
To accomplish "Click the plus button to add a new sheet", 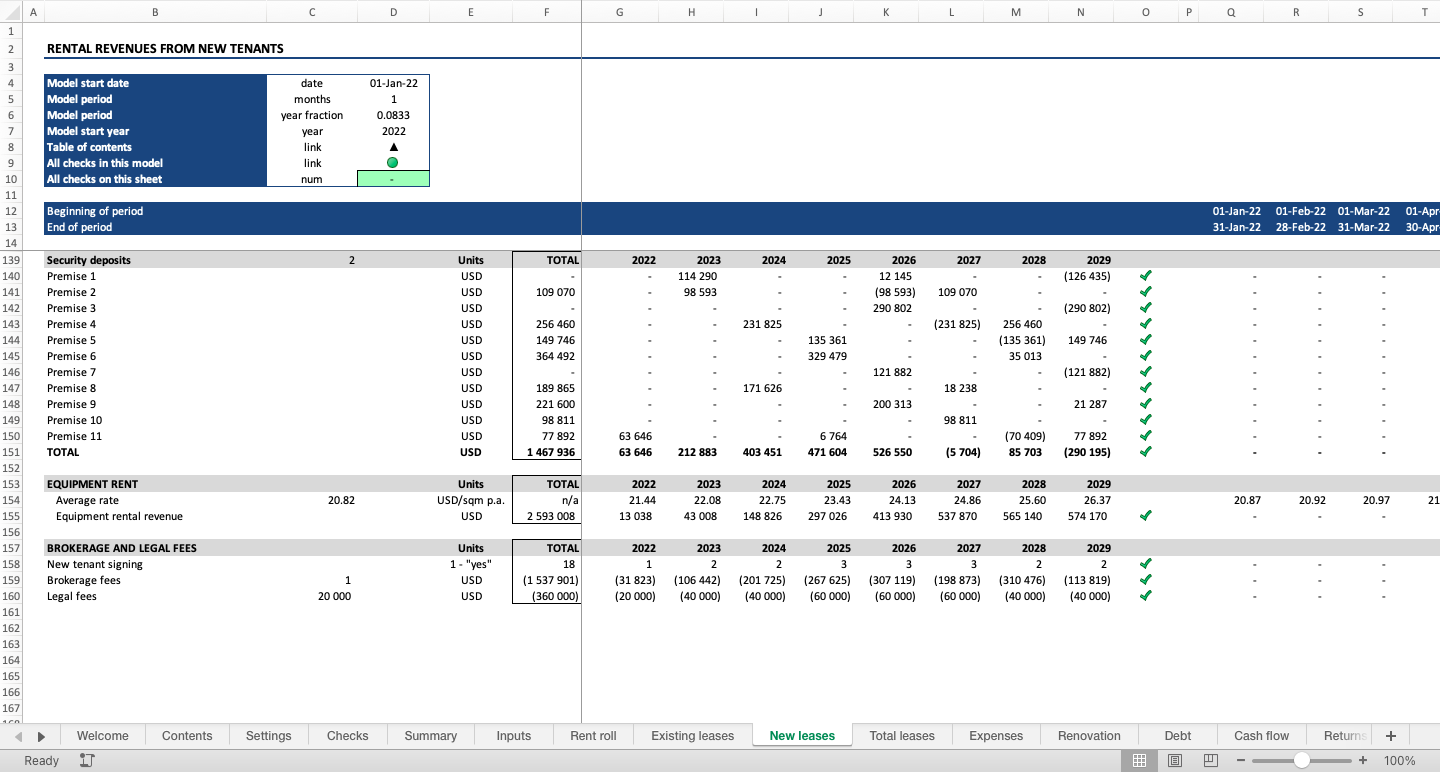I will (1390, 735).
